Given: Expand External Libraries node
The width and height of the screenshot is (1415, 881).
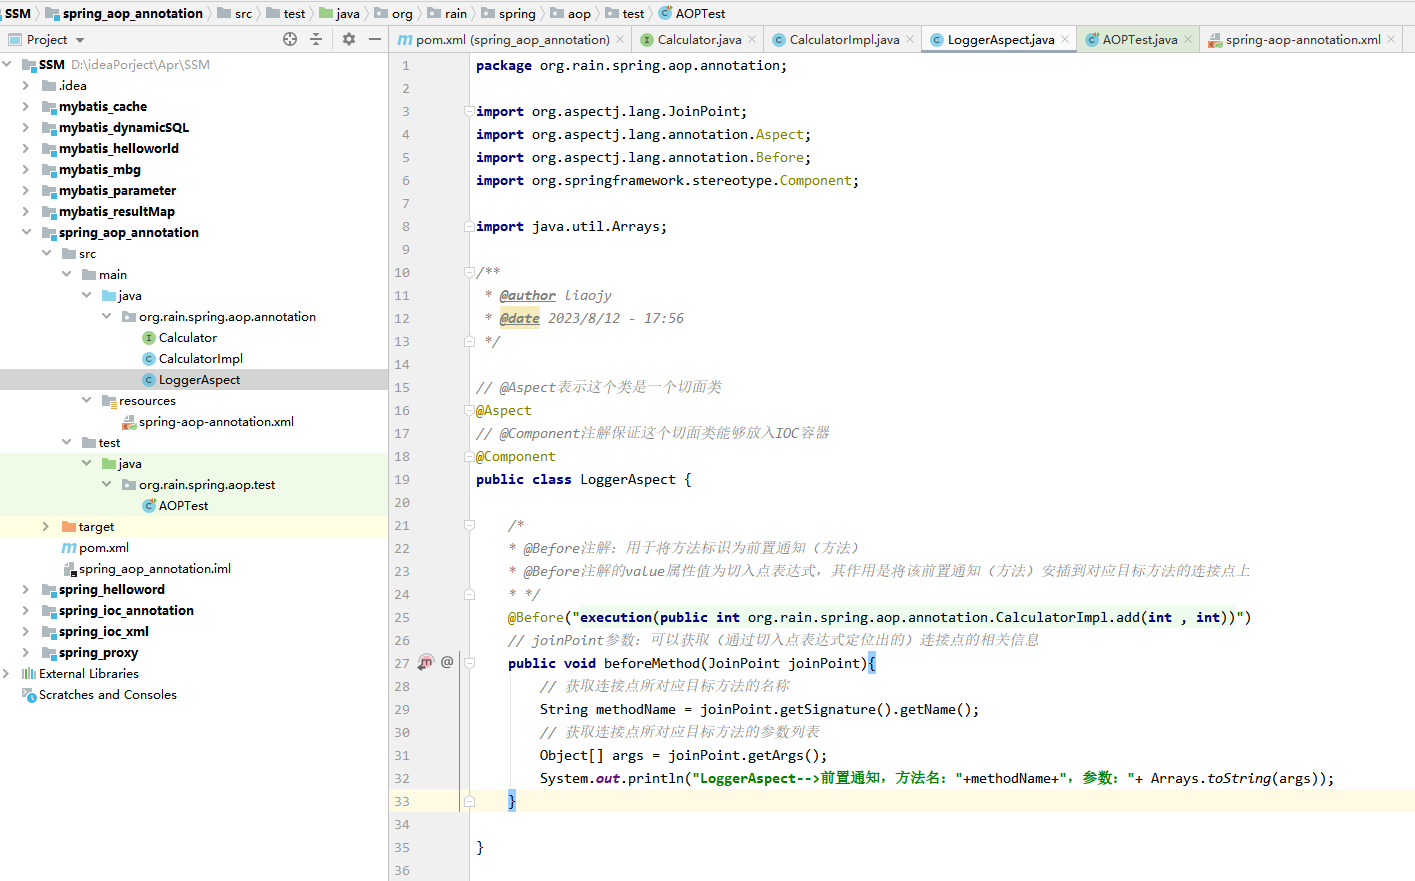Looking at the screenshot, I should 6,674.
